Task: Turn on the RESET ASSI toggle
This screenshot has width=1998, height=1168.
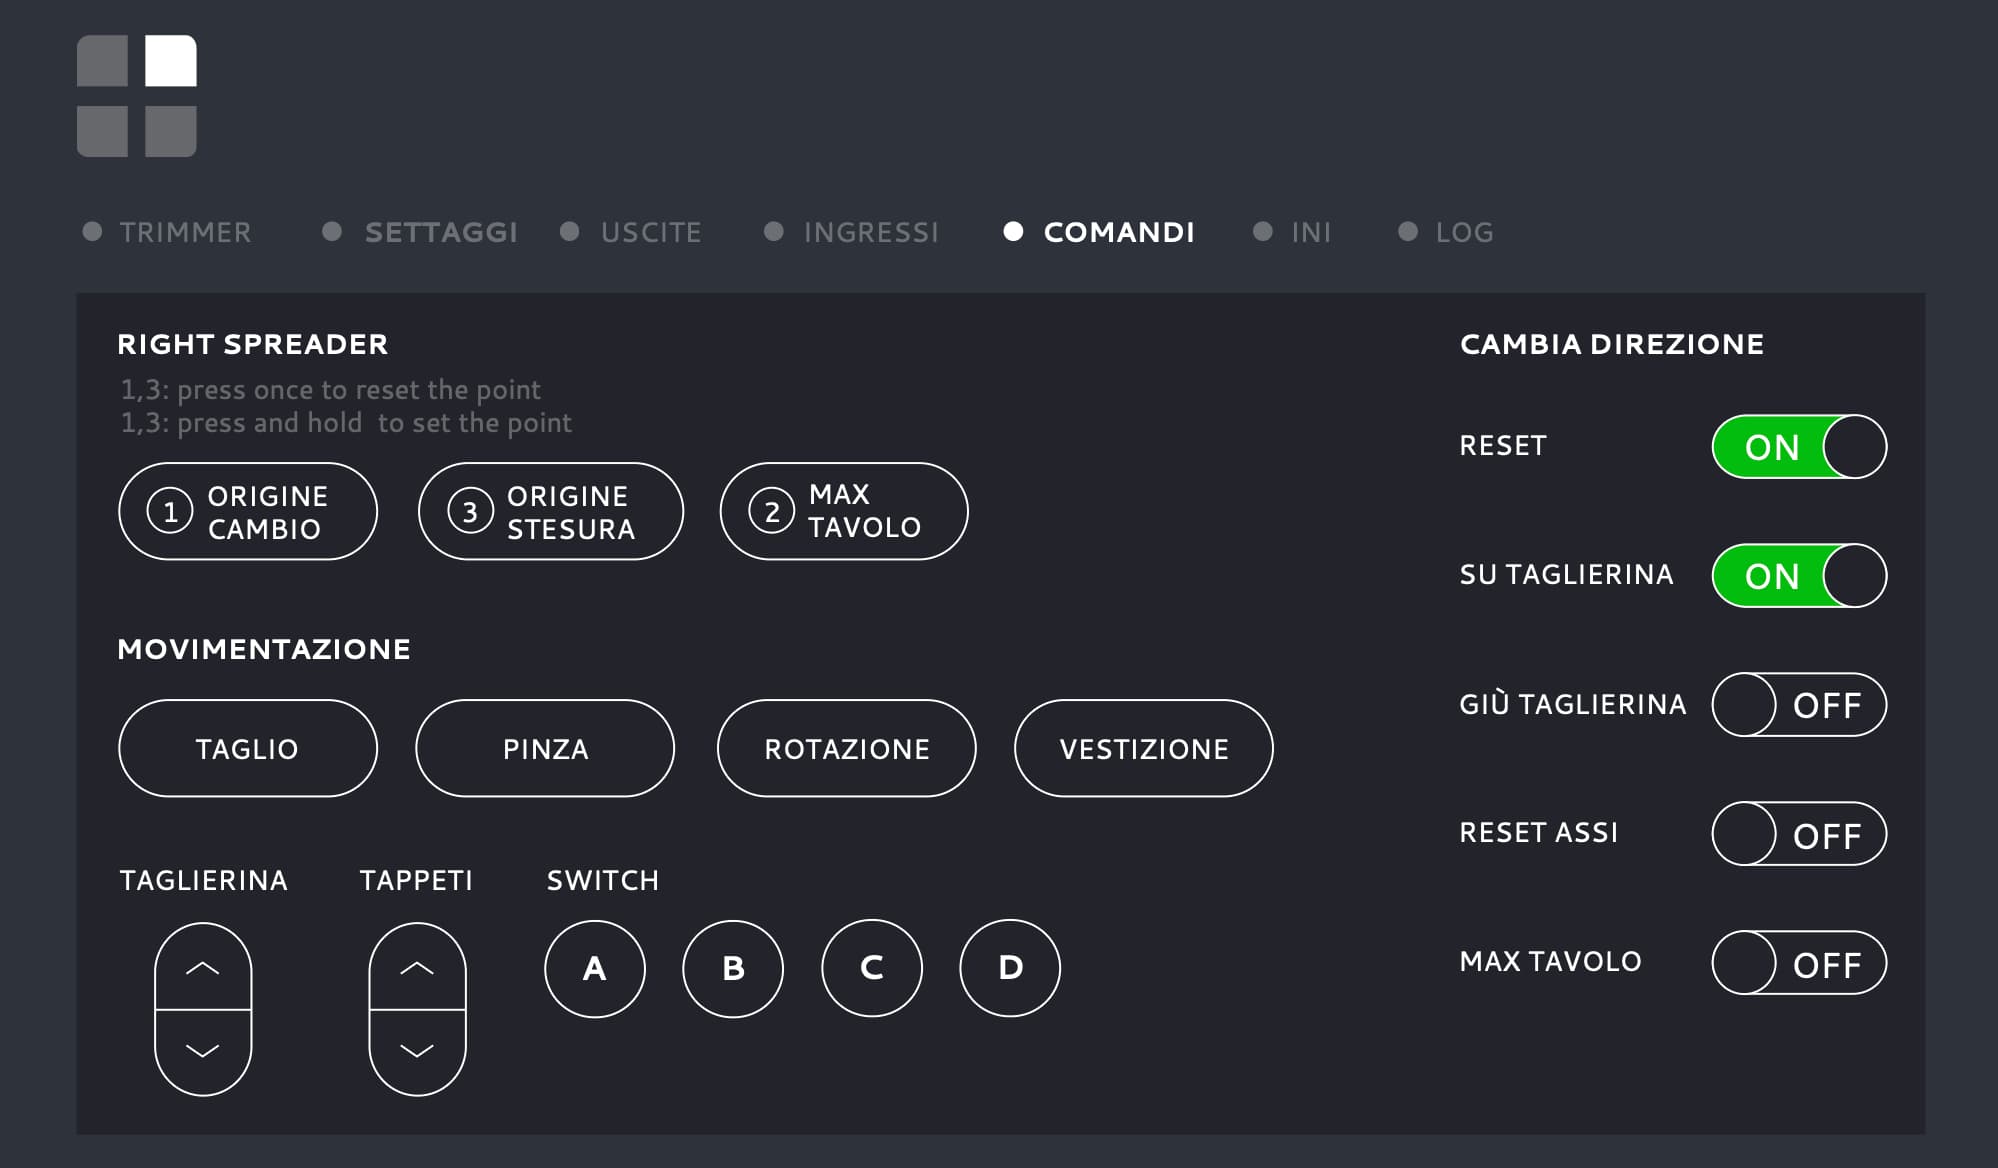Action: (1799, 833)
